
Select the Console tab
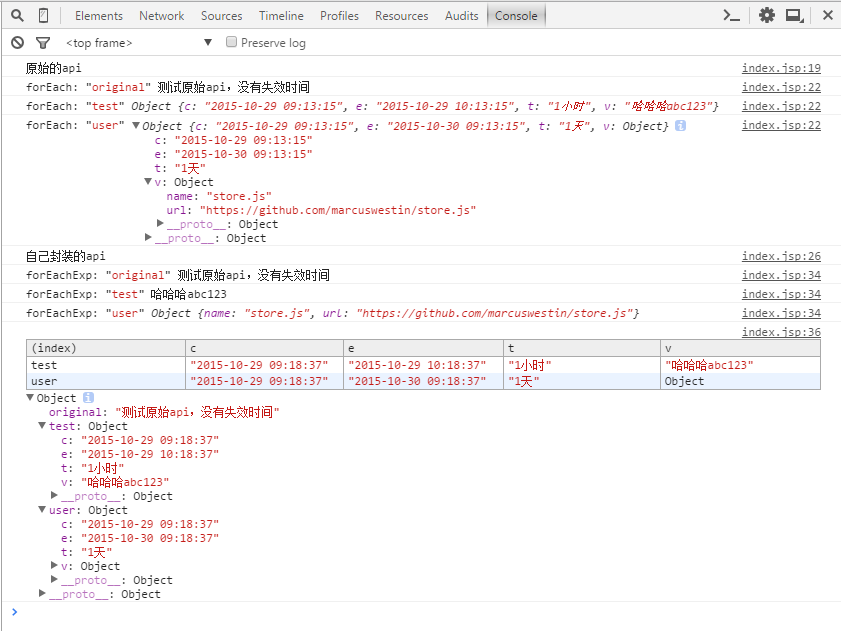coord(516,16)
